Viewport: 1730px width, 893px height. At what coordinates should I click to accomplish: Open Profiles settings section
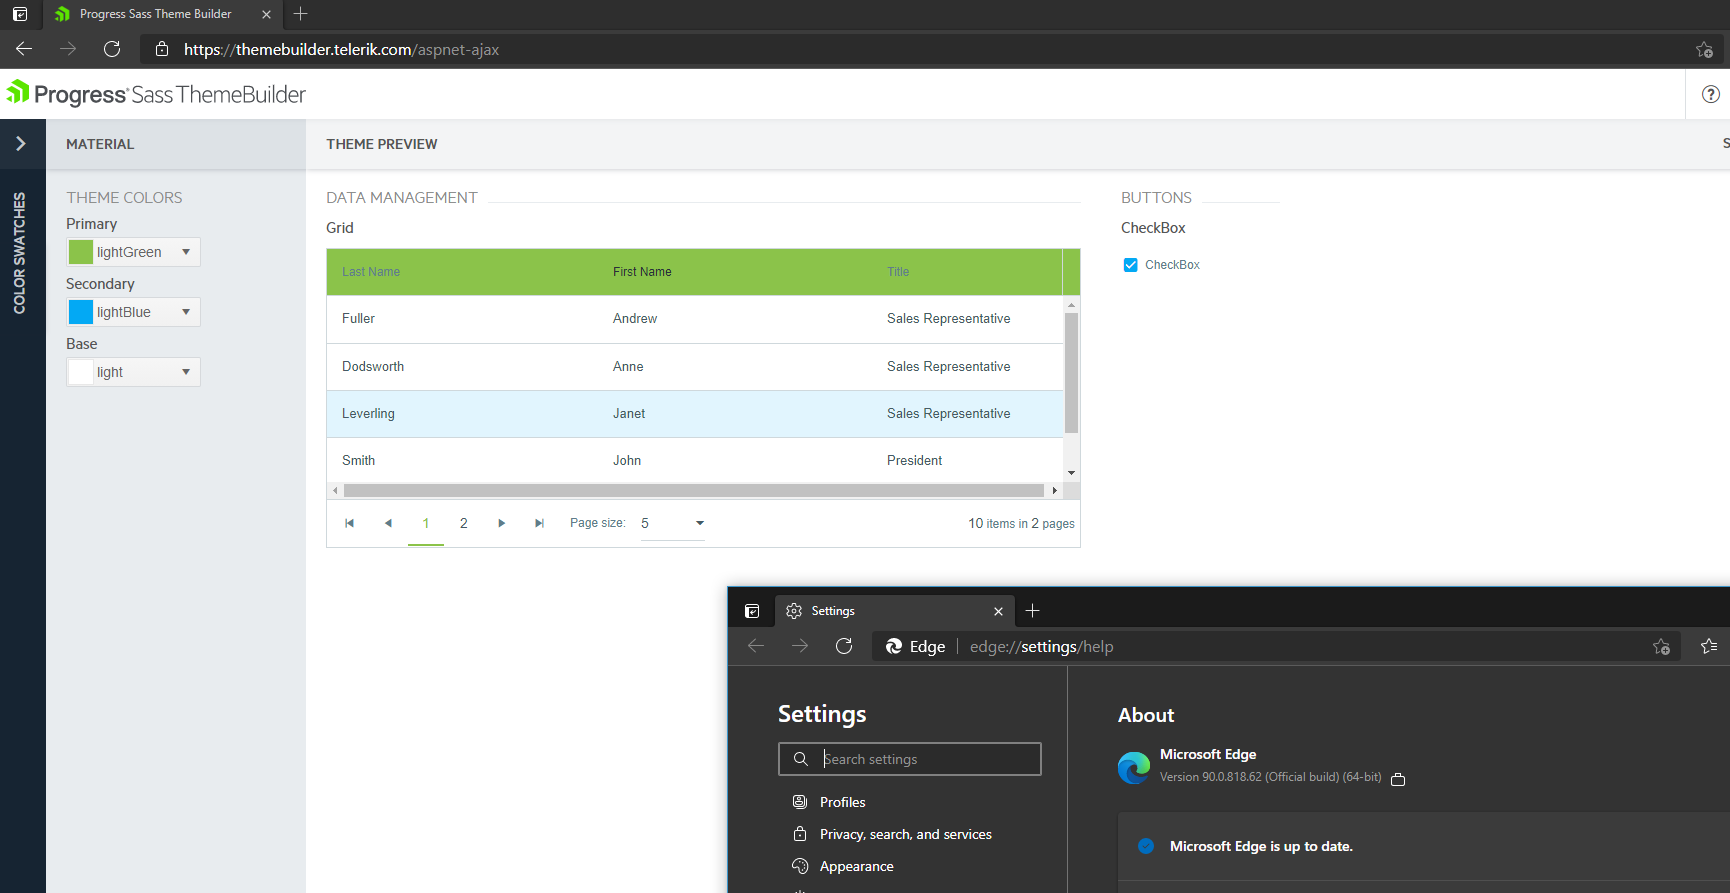tap(843, 802)
